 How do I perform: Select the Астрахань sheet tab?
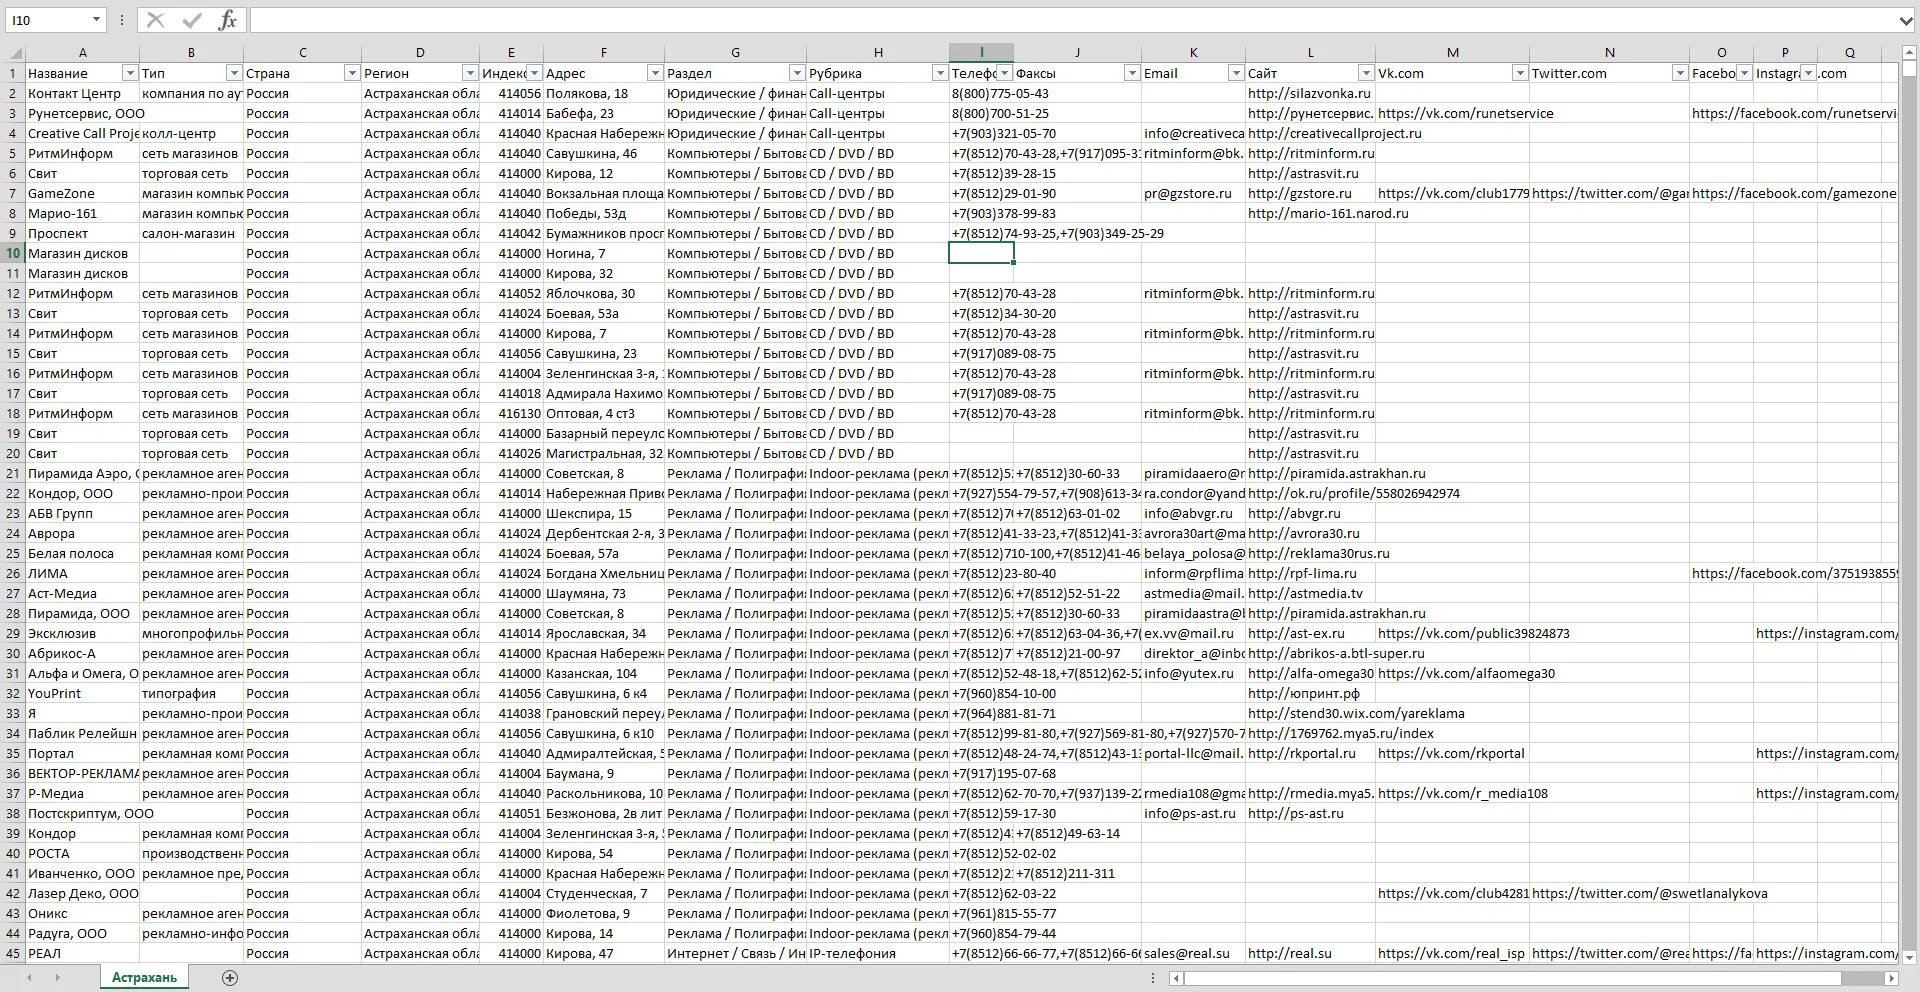[144, 978]
